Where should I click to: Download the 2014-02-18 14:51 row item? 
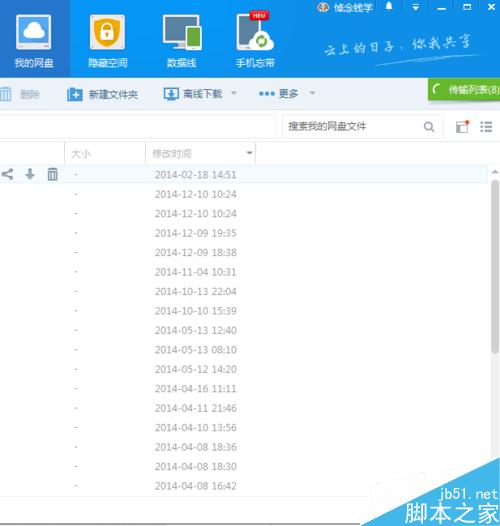coord(30,174)
